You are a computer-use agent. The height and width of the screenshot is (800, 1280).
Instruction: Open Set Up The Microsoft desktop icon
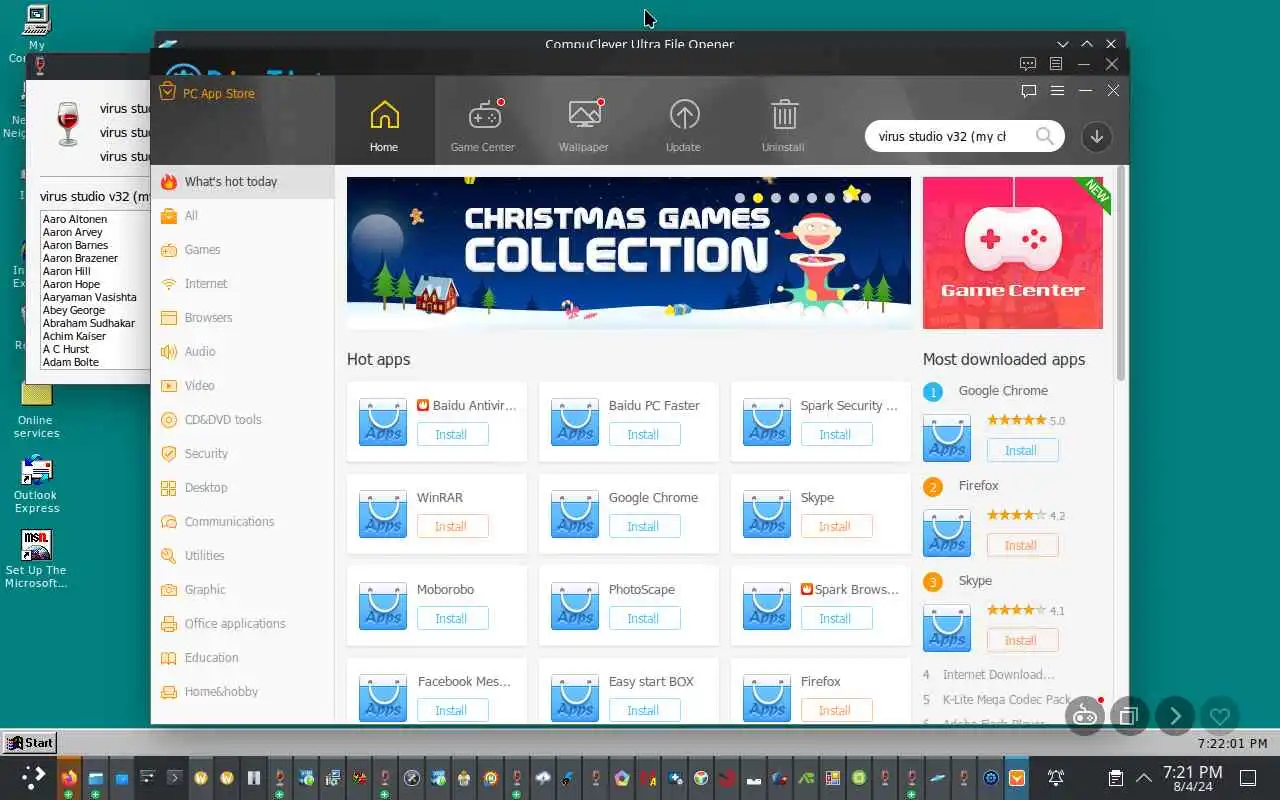pyautogui.click(x=36, y=559)
